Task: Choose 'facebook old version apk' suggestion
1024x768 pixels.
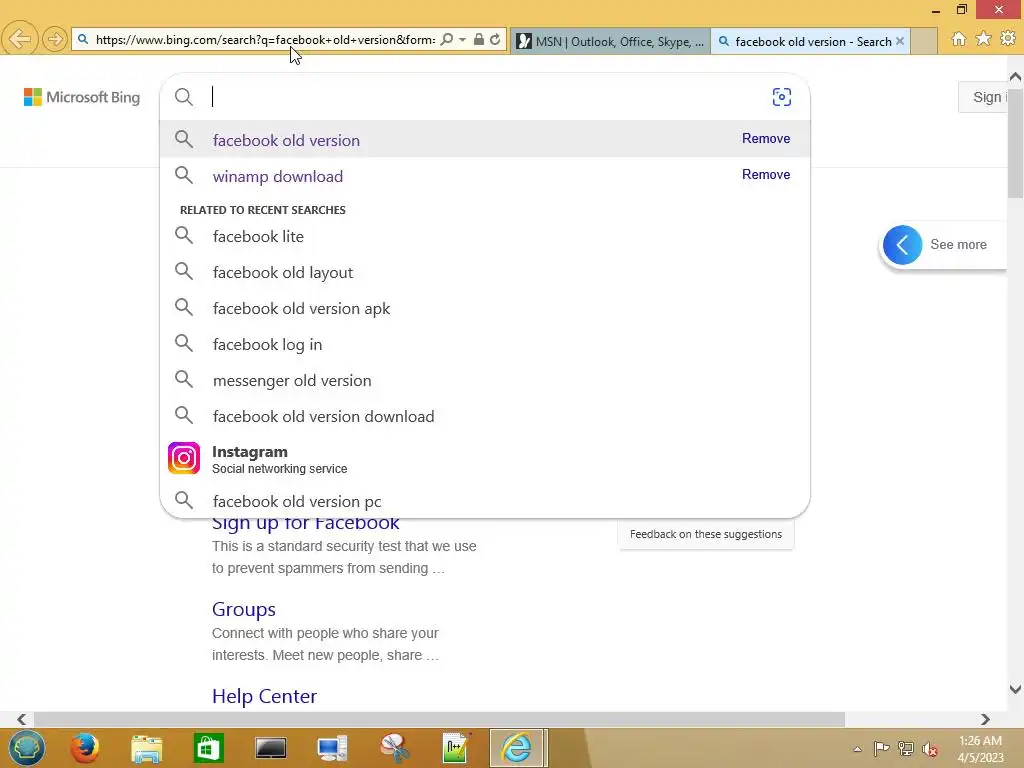Action: (485, 308)
